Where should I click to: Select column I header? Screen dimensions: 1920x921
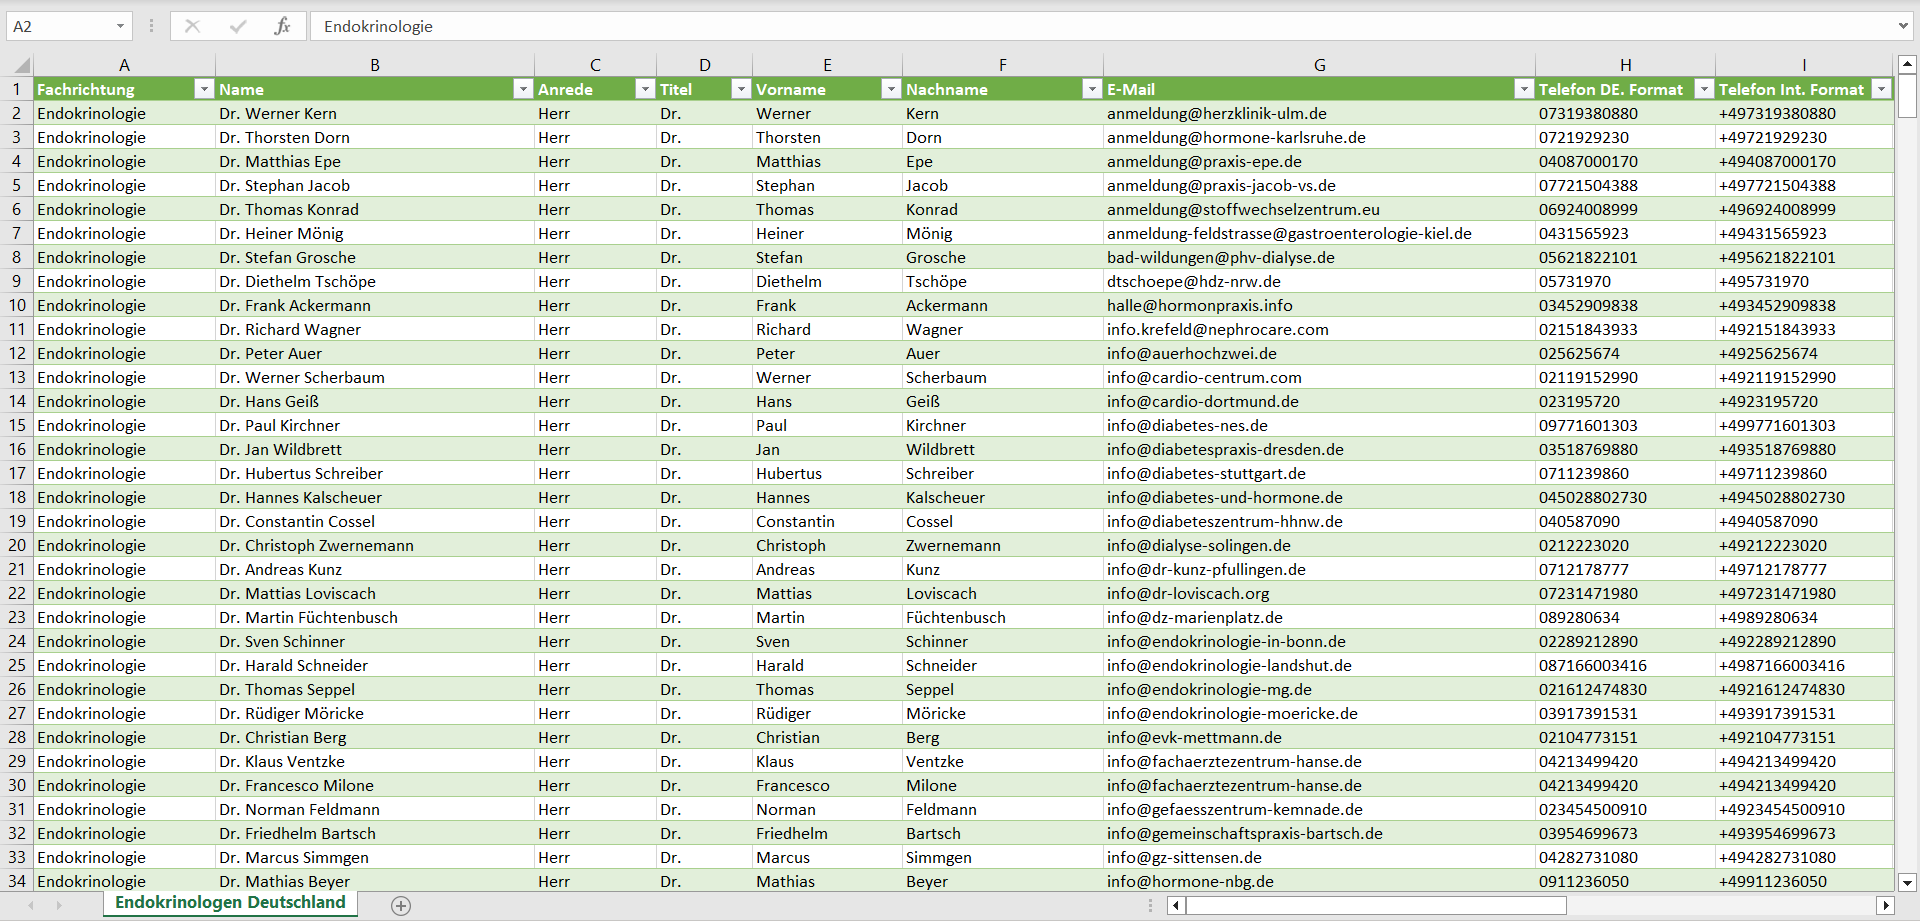click(1804, 65)
